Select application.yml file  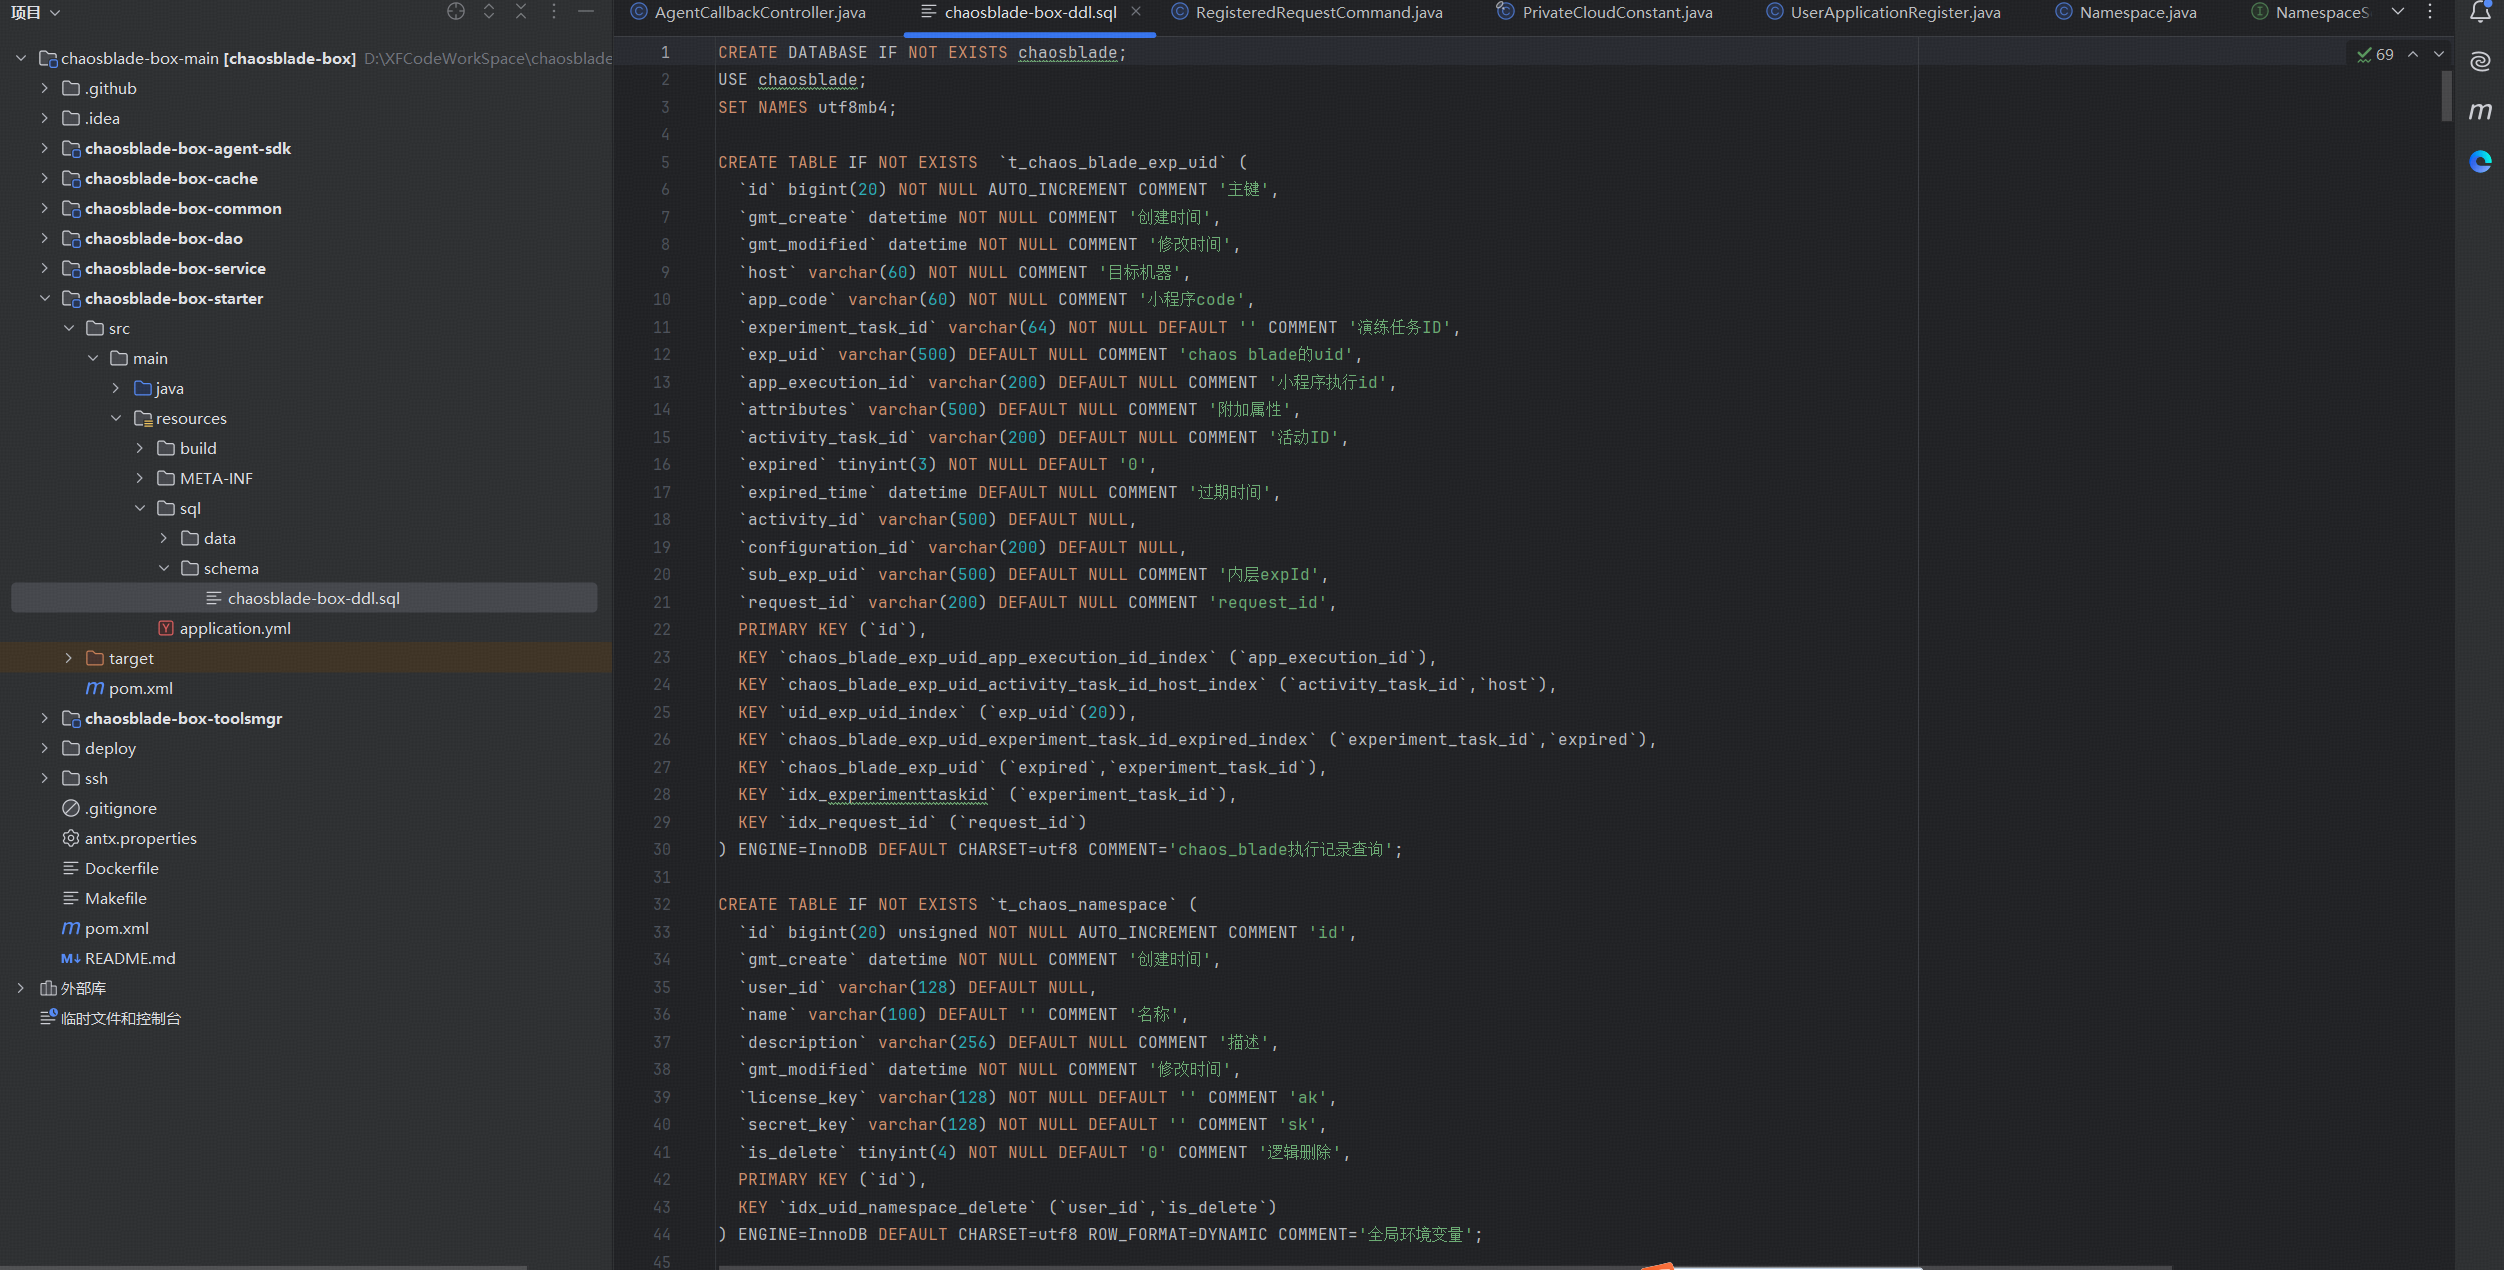225,628
